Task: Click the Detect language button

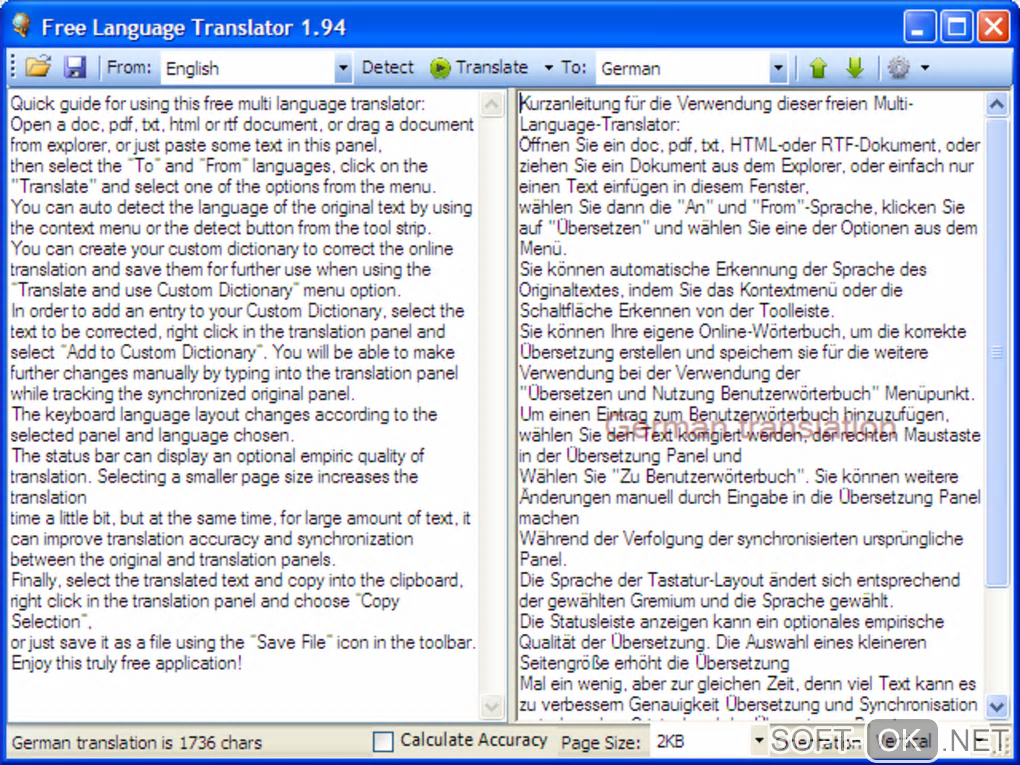Action: click(387, 67)
